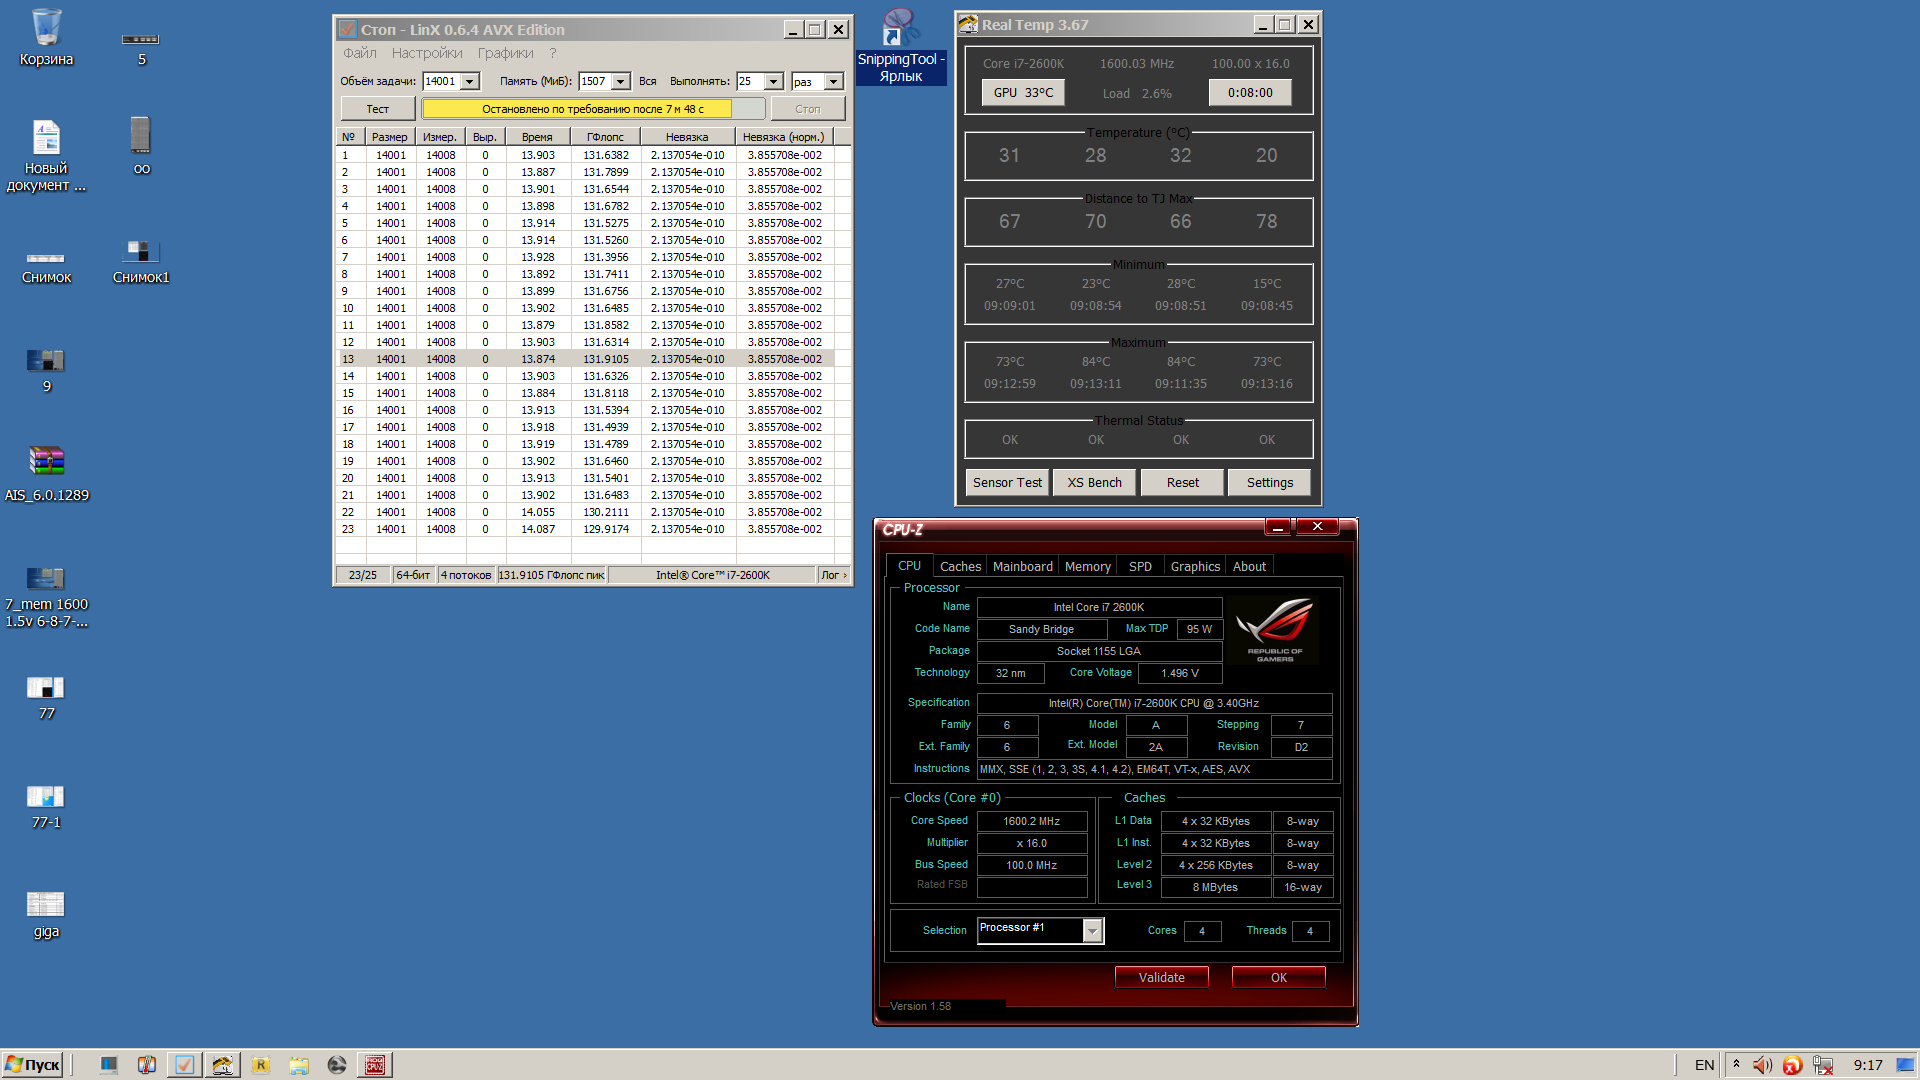The height and width of the screenshot is (1080, 1920).
Task: Open the Графики menu in LinX
Action: coord(505,53)
